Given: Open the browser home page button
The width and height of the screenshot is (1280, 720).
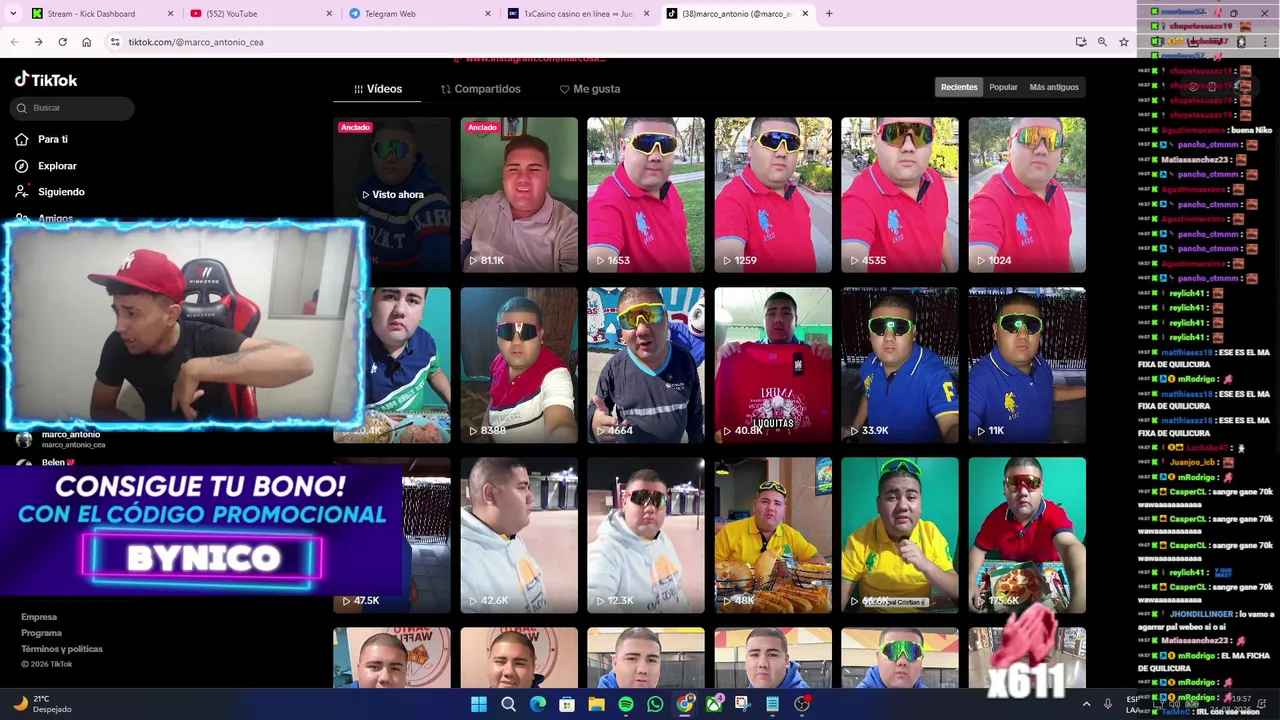Looking at the screenshot, I should 86,42.
